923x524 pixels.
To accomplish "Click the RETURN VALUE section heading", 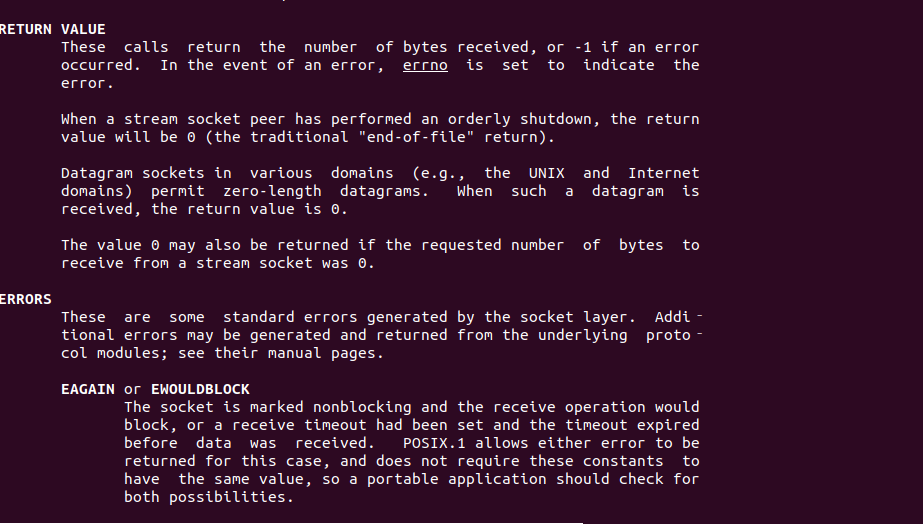I will pyautogui.click(x=52, y=29).
